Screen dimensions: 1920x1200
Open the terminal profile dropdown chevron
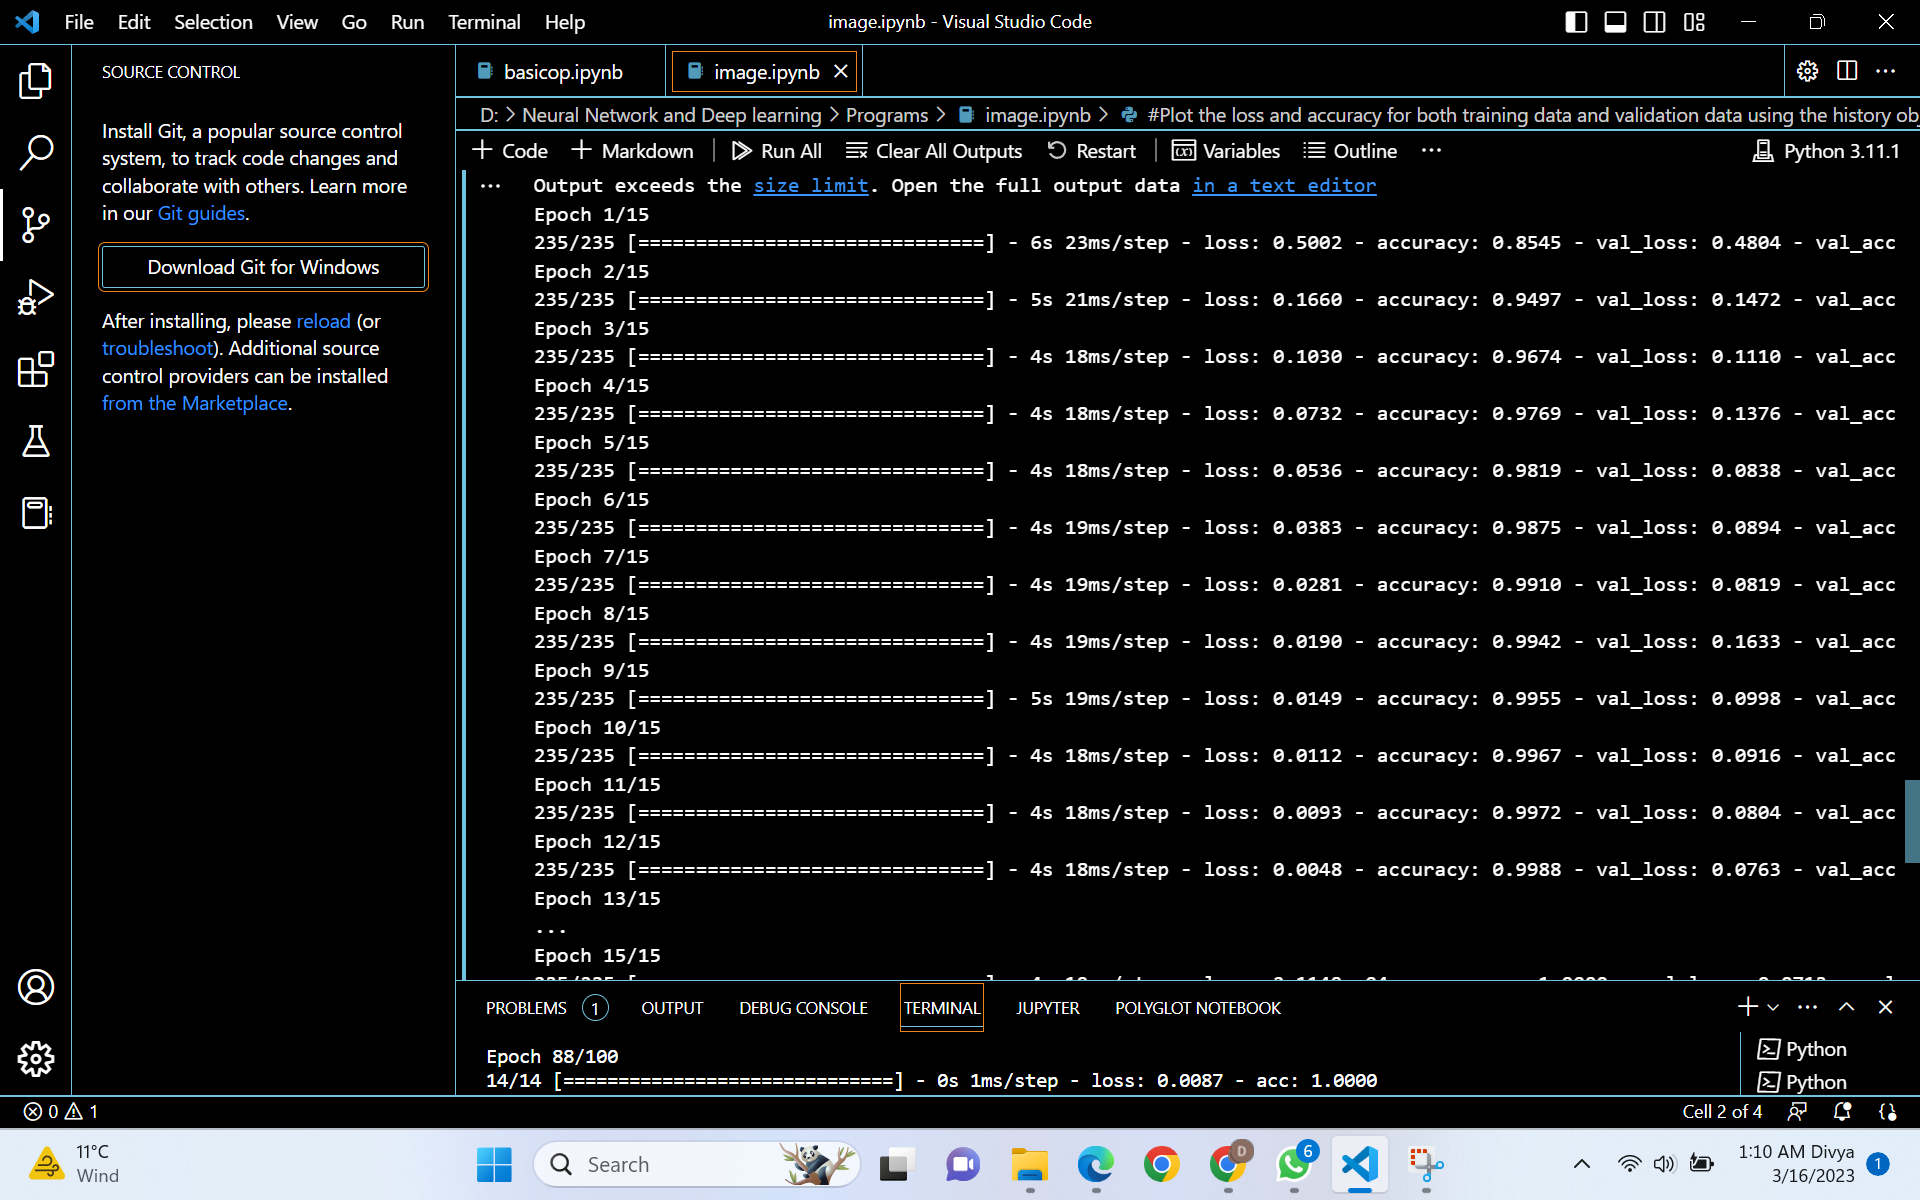(1773, 1007)
